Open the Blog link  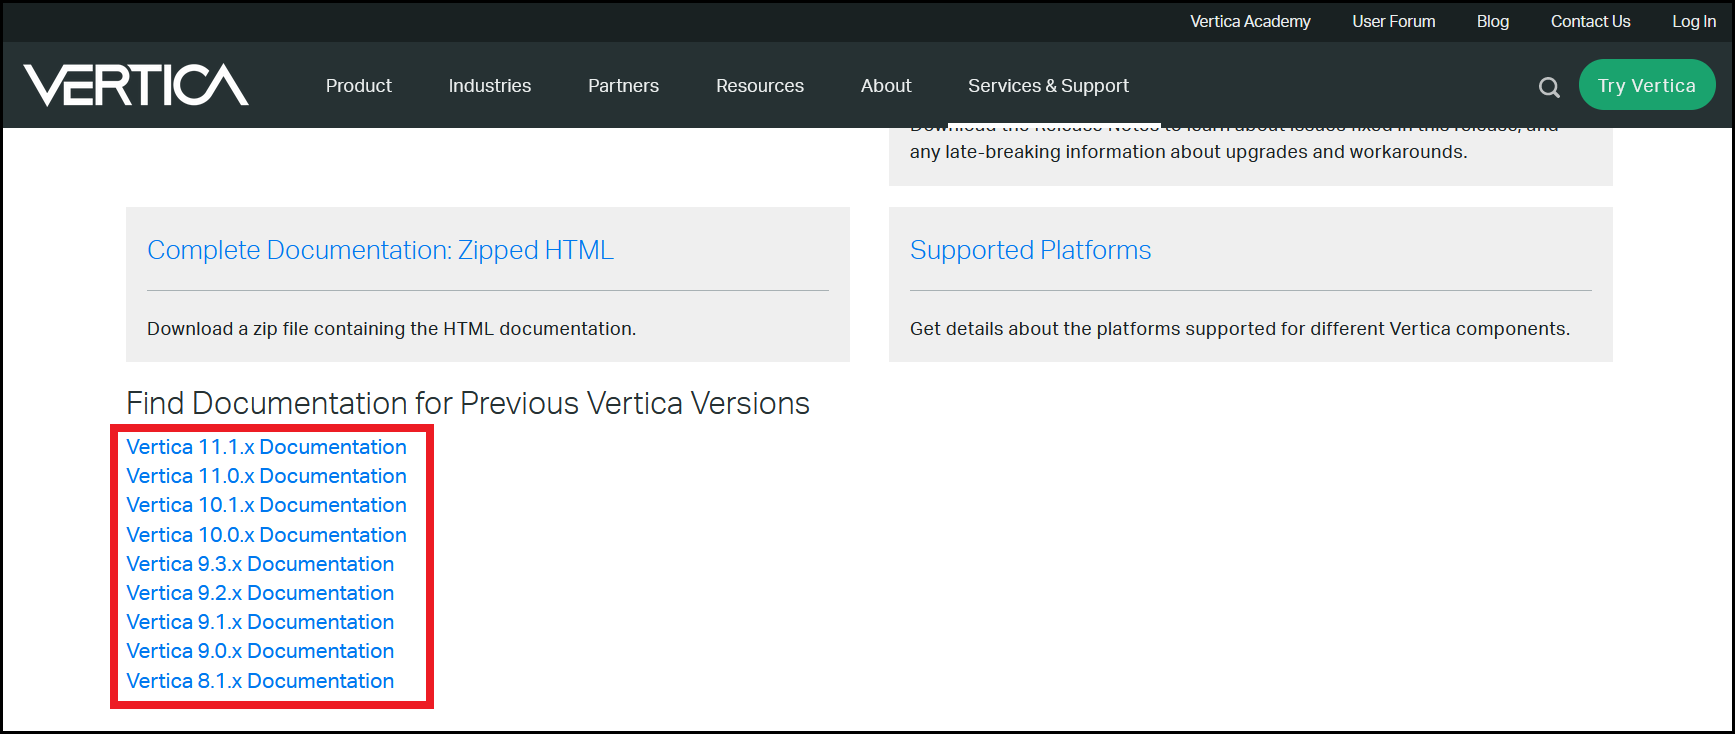pyautogui.click(x=1493, y=21)
